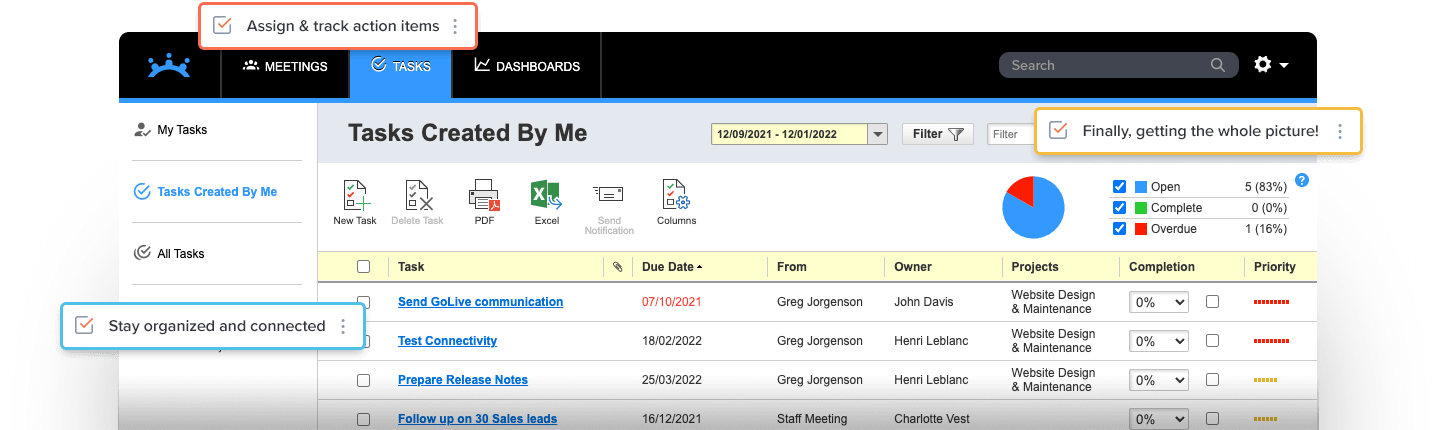This screenshot has height=430, width=1440.
Task: Click the From column header
Action: [x=791, y=267]
